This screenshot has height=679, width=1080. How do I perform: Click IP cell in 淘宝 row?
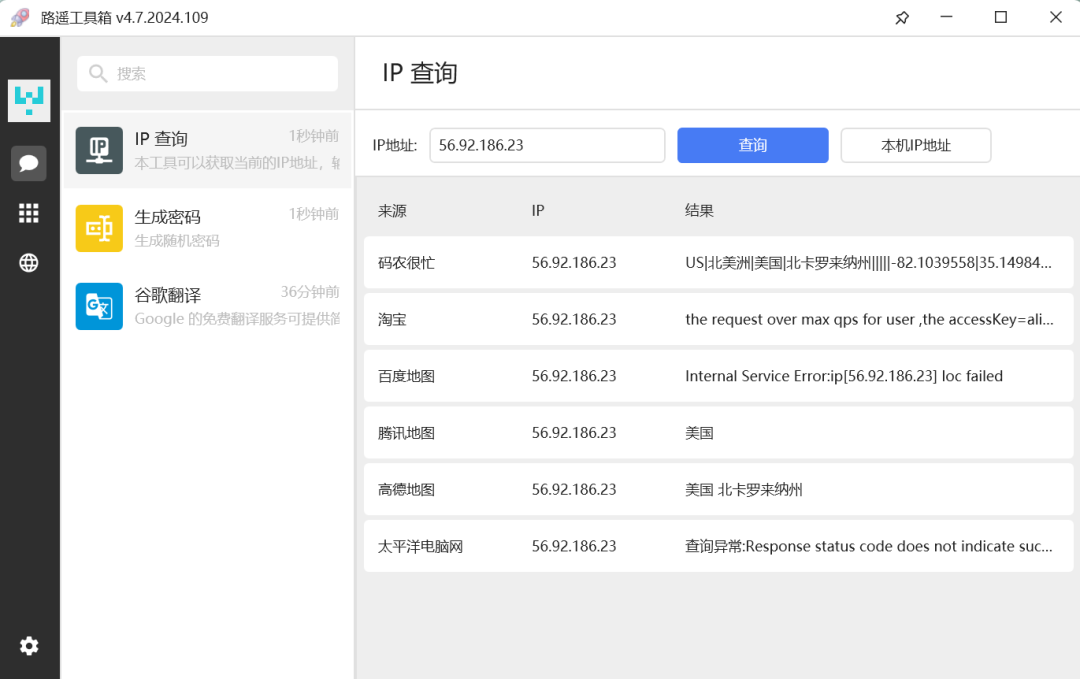[x=574, y=320]
